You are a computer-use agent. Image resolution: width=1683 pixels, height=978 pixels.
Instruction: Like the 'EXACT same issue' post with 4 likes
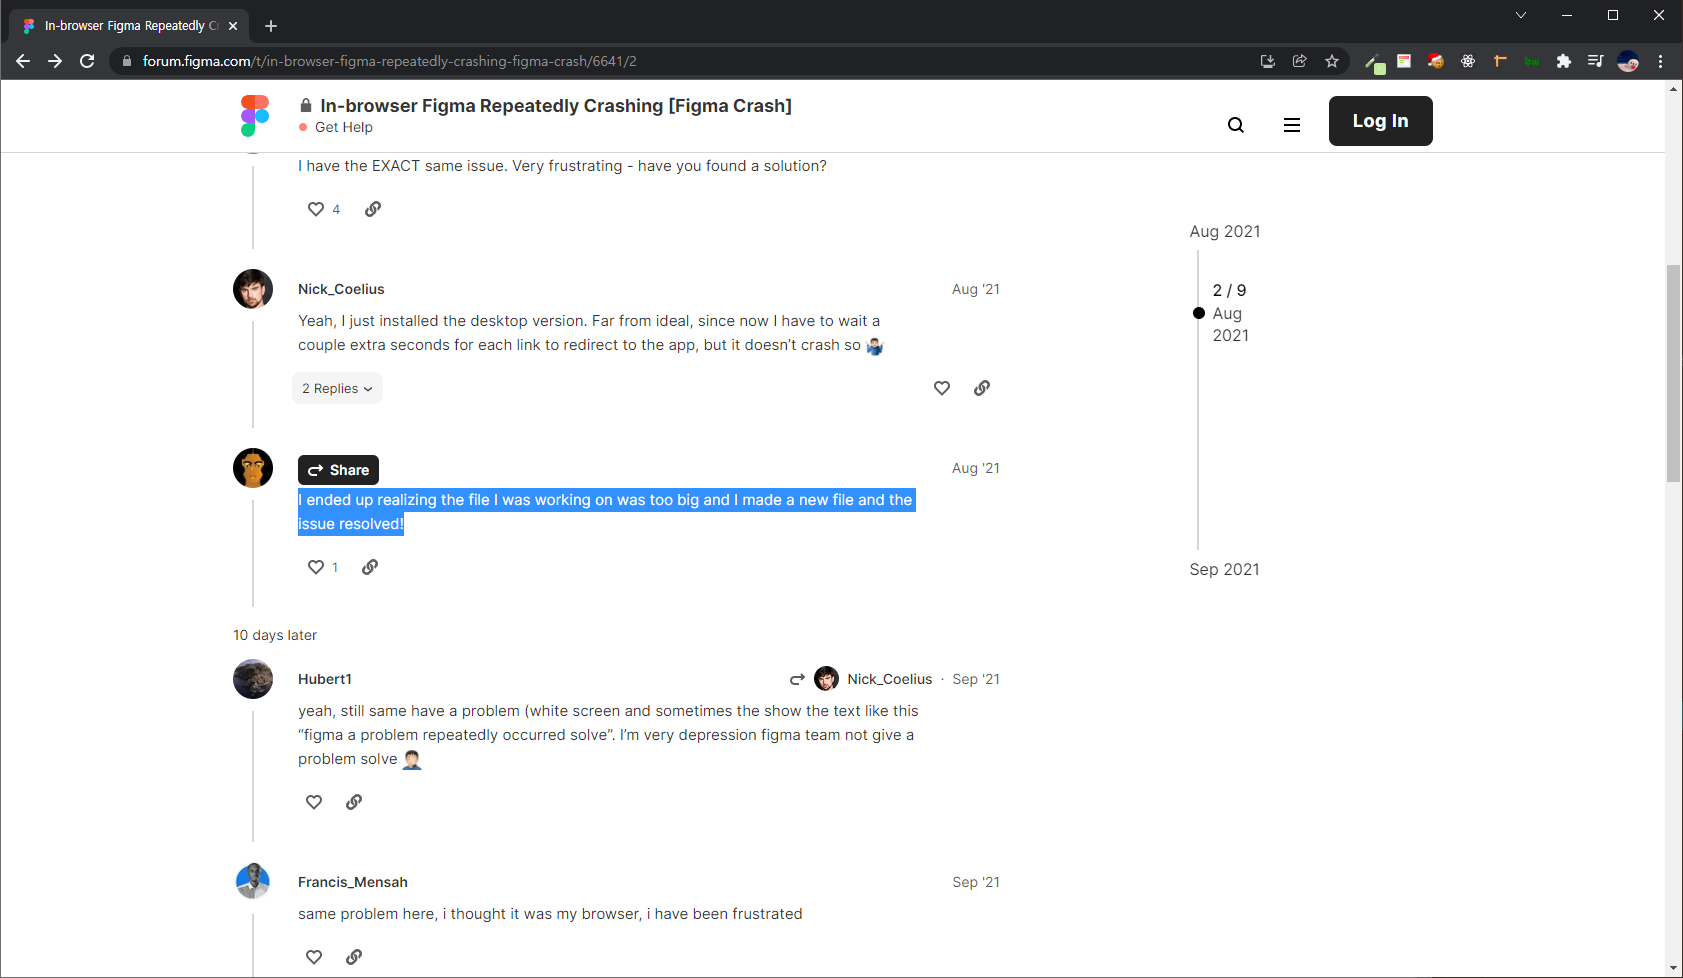316,209
